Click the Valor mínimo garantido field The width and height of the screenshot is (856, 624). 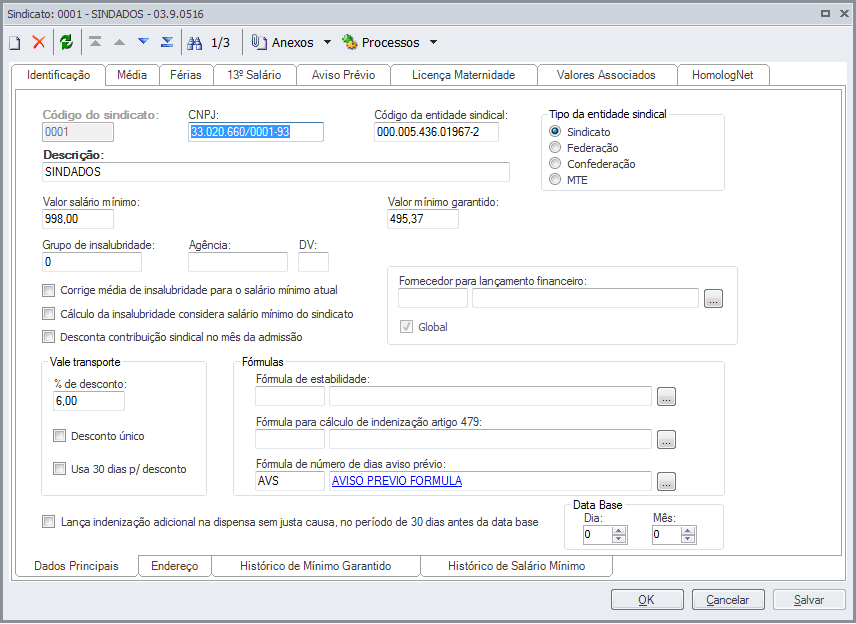423,219
